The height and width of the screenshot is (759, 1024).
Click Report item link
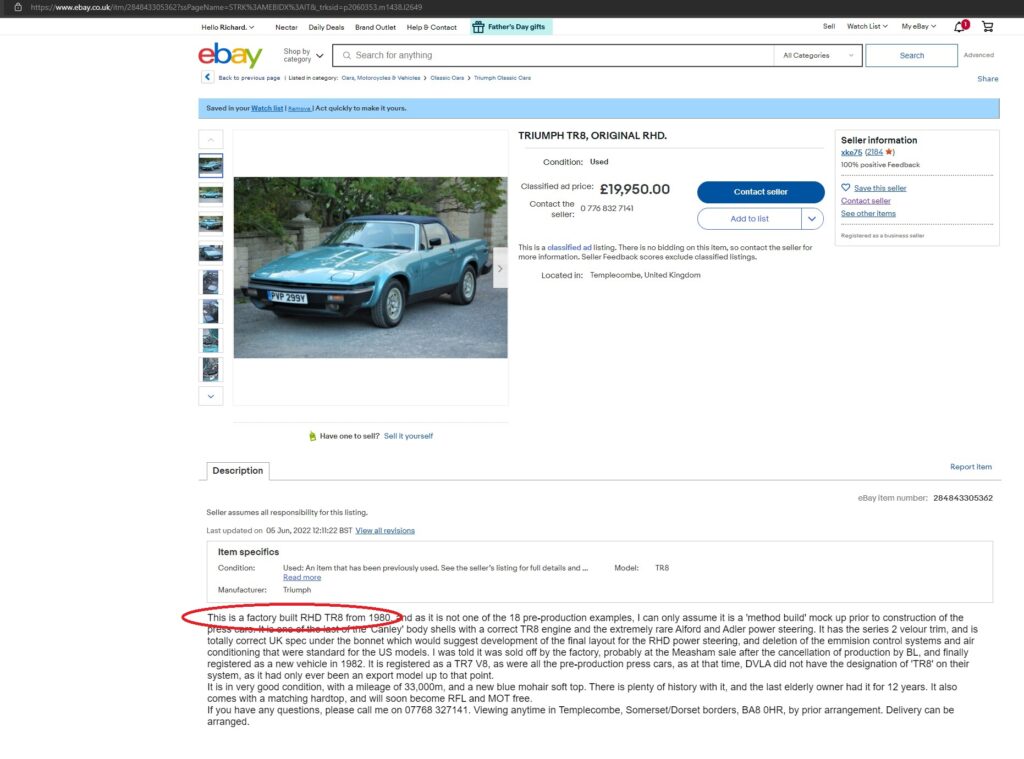[970, 466]
